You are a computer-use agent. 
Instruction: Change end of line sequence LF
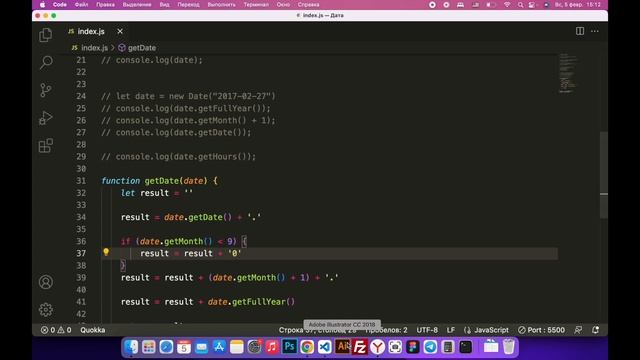[x=451, y=330]
